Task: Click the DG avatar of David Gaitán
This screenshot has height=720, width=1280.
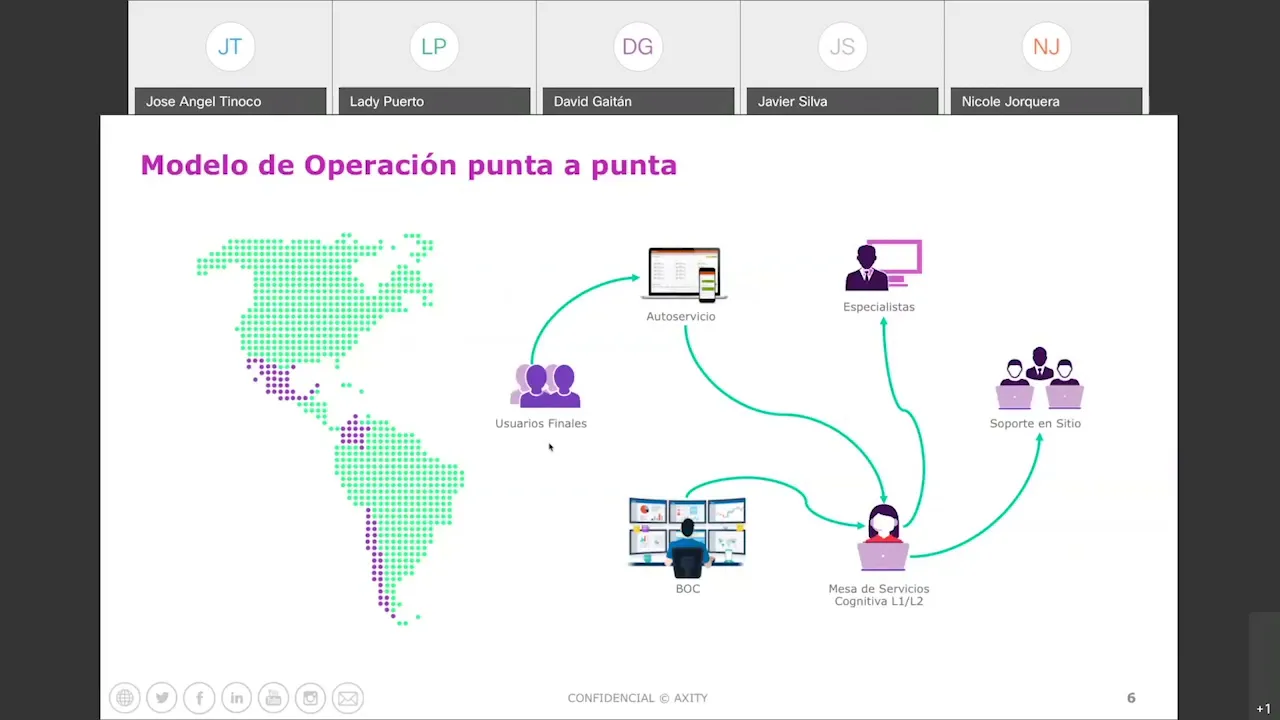Action: coord(638,47)
